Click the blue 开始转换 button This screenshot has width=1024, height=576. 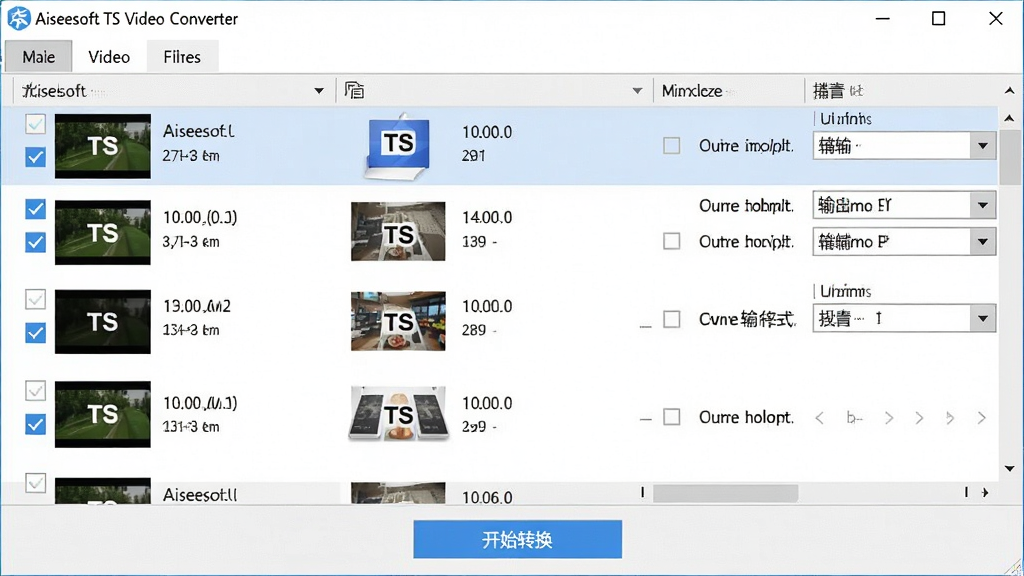click(517, 539)
